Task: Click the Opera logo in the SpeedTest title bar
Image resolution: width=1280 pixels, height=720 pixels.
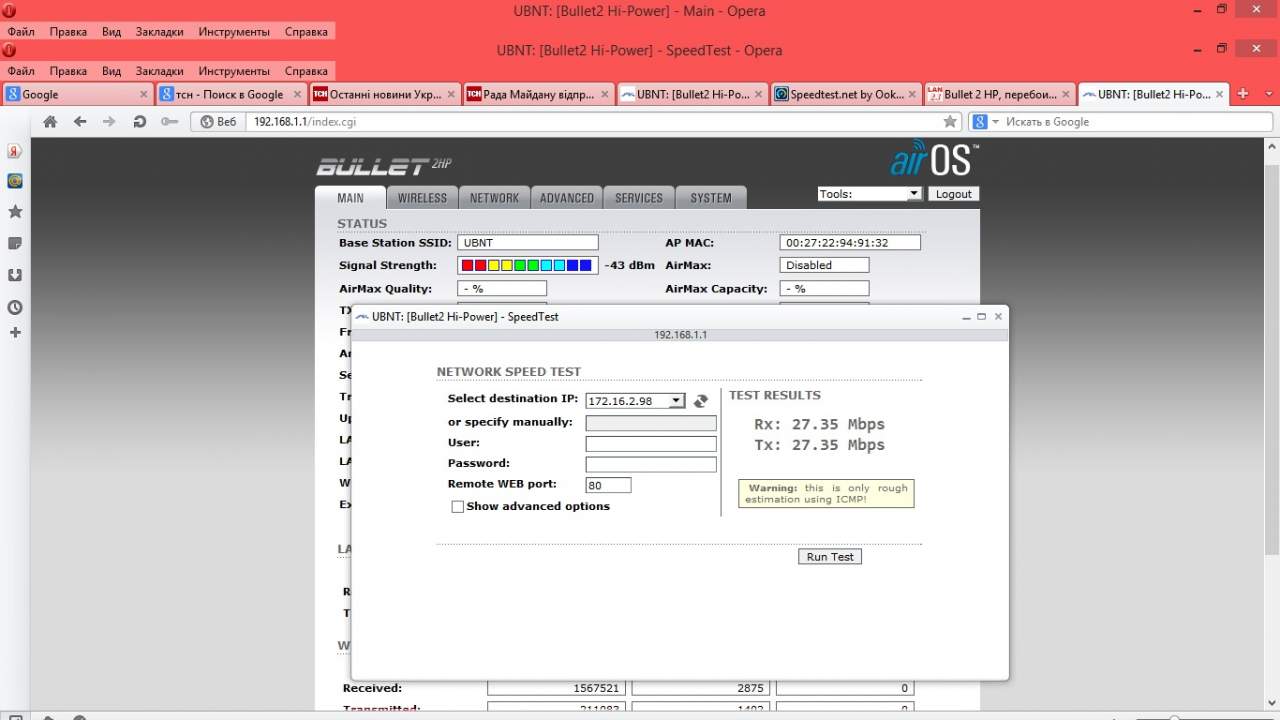Action: 9,50
